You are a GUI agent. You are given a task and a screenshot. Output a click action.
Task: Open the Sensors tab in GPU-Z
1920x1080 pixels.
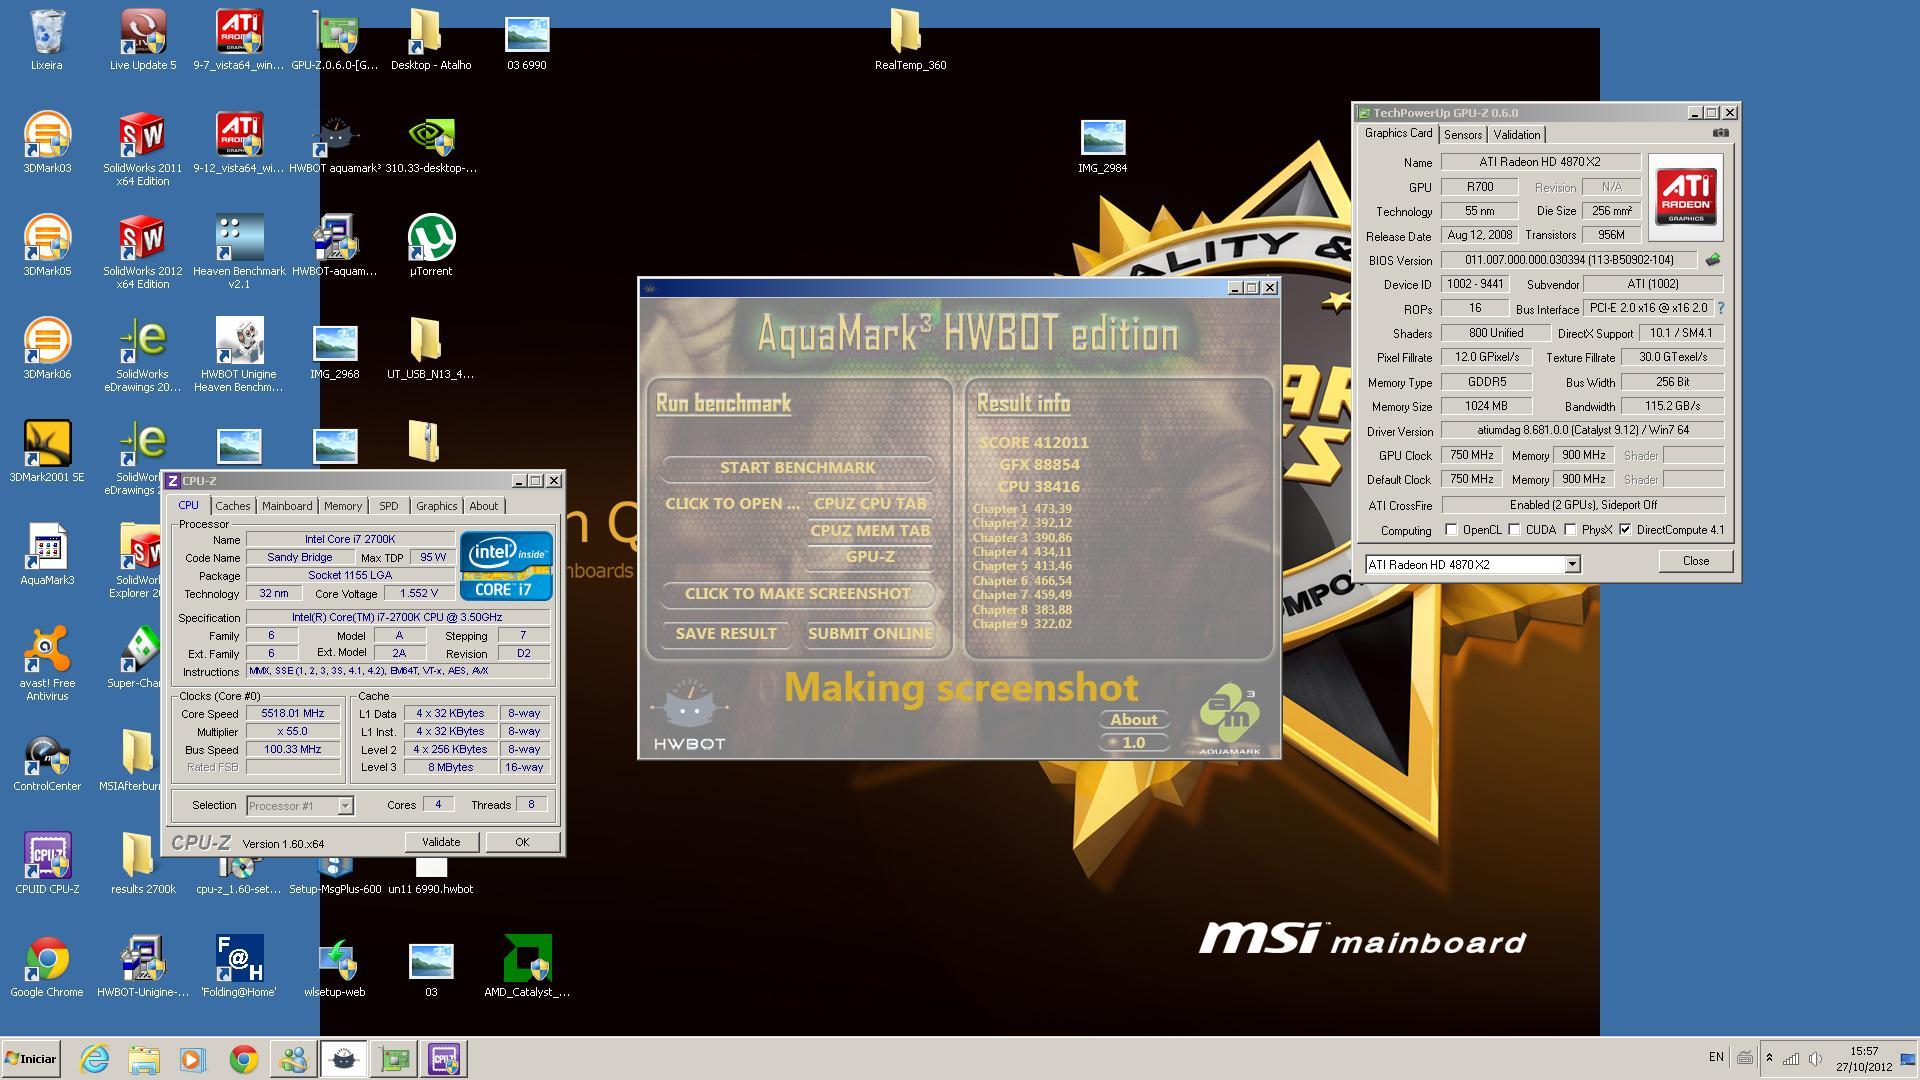coord(1463,135)
